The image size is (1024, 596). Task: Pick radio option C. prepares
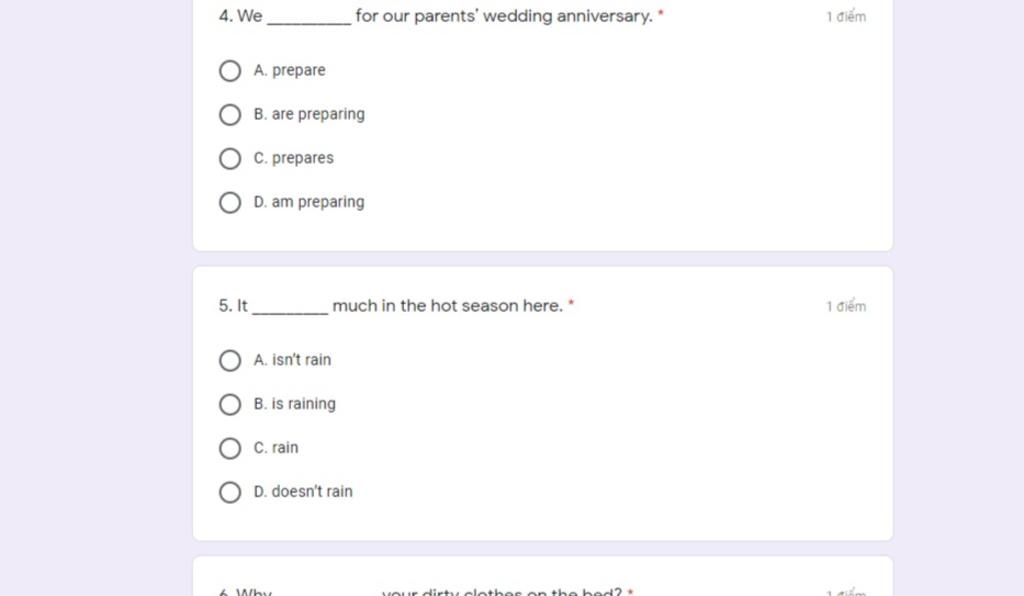tap(230, 159)
